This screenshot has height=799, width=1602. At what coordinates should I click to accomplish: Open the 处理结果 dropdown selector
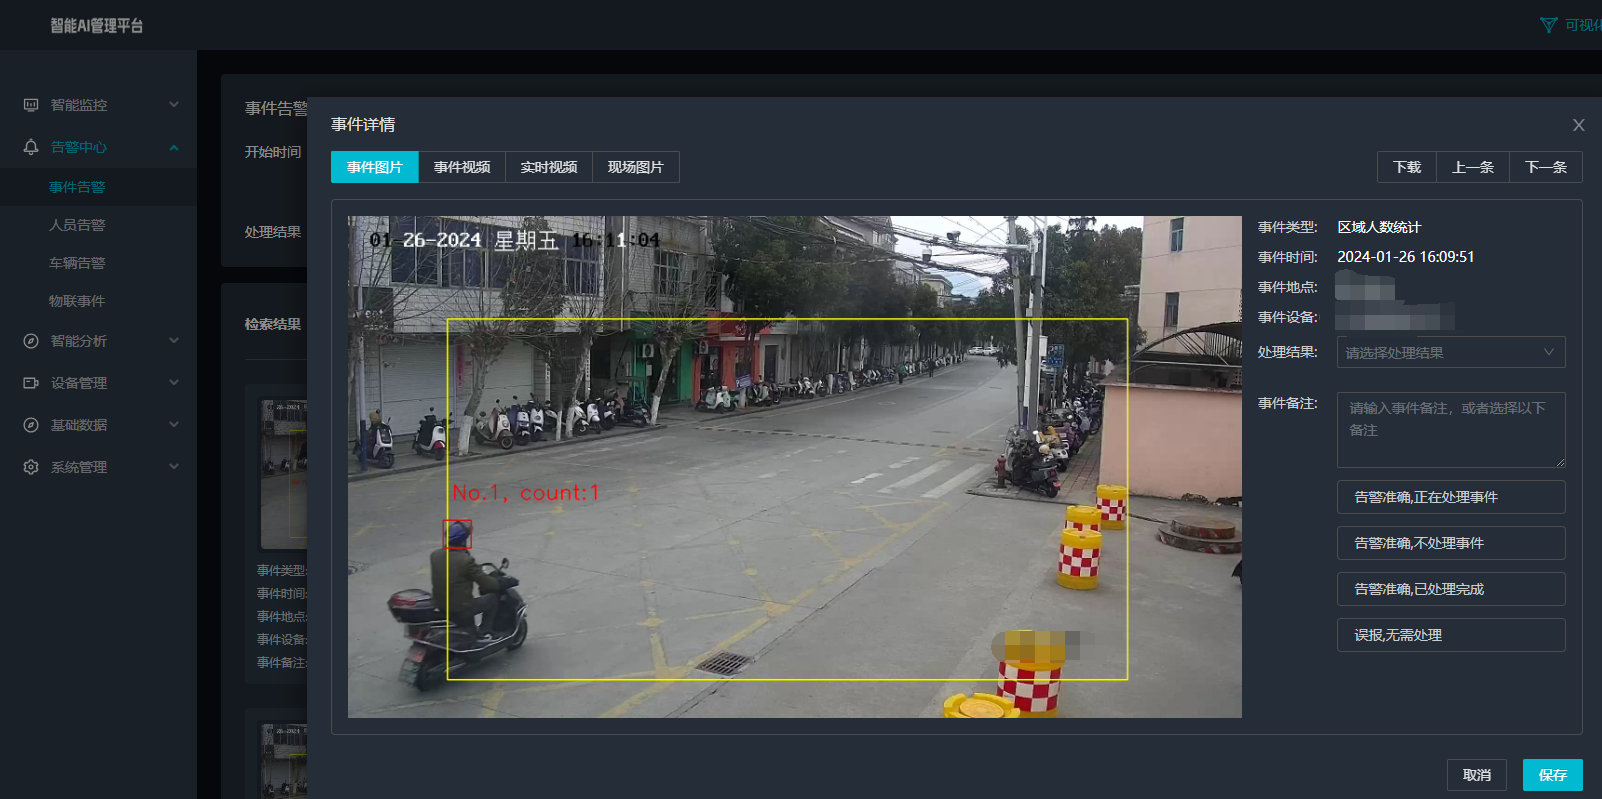pyautogui.click(x=1451, y=352)
